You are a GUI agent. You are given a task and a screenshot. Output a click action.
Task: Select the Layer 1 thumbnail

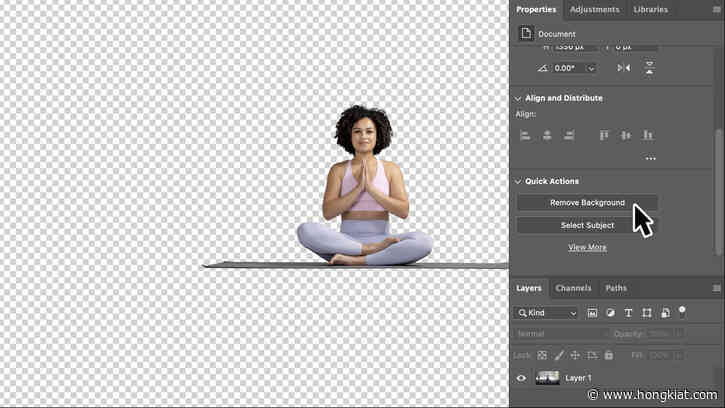(547, 378)
